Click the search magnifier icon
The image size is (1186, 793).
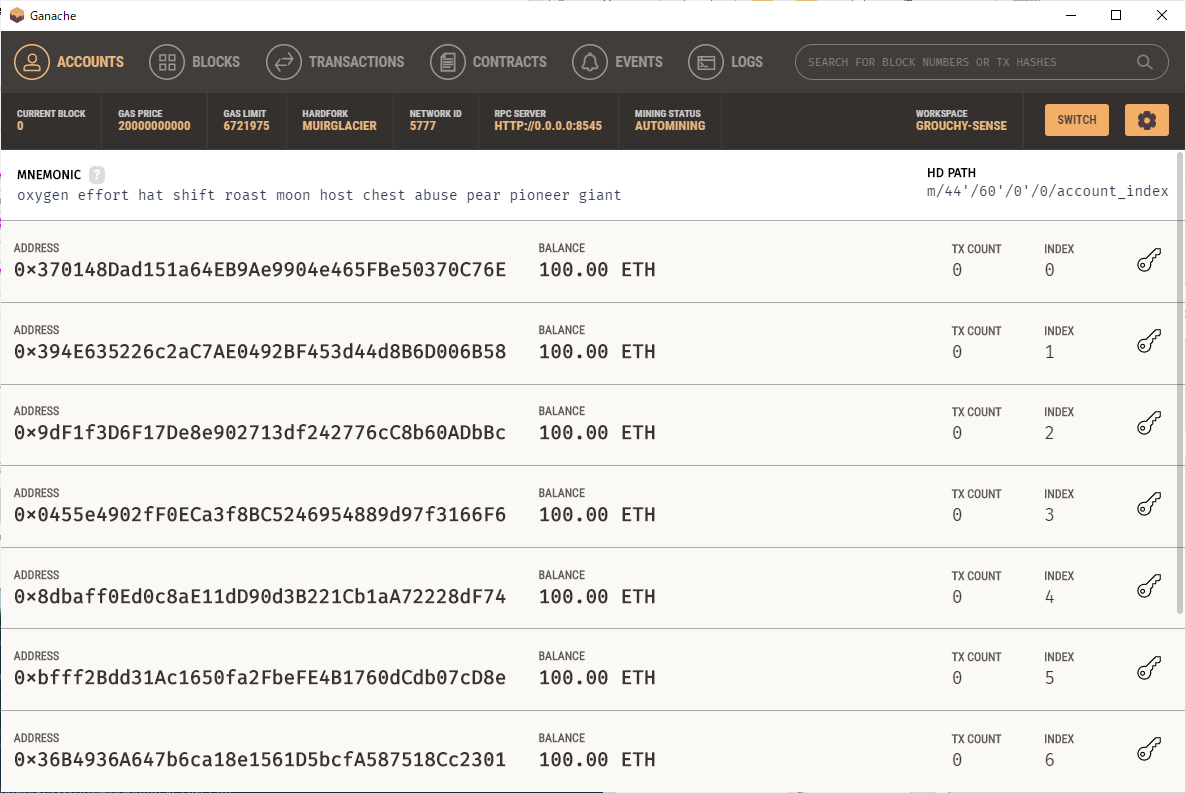pyautogui.click(x=1145, y=62)
